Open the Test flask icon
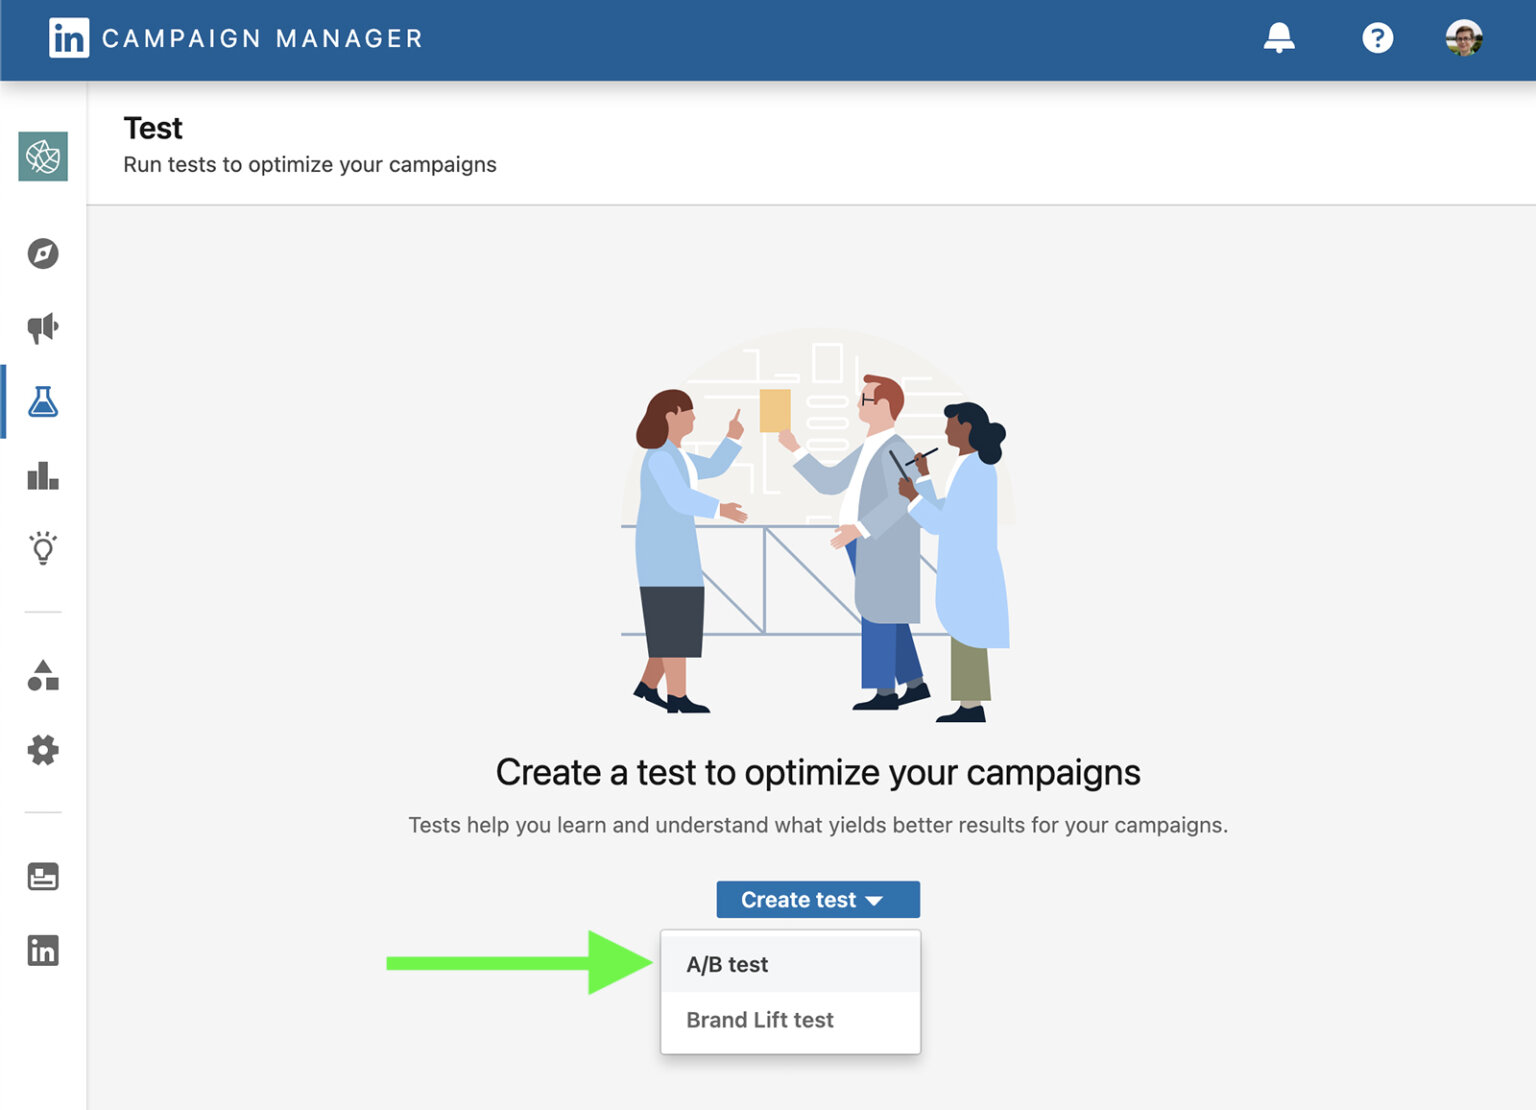Viewport: 1536px width, 1110px height. [x=43, y=402]
